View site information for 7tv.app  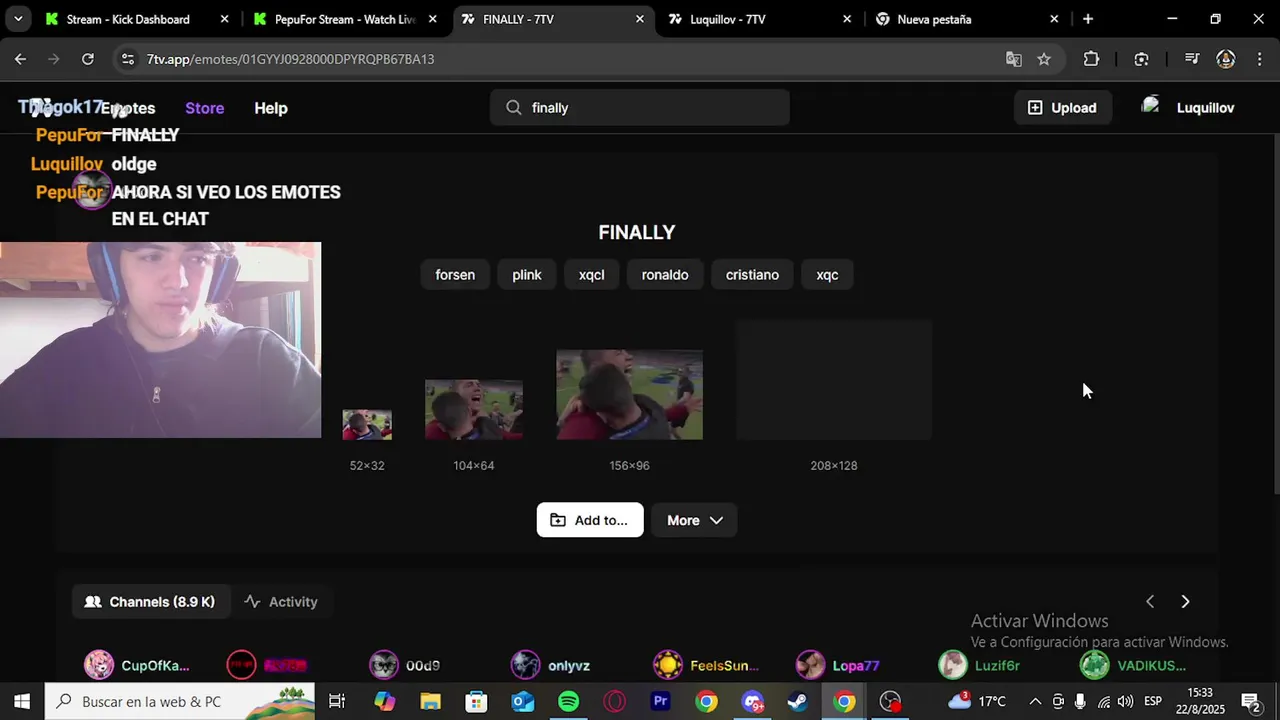pos(126,59)
